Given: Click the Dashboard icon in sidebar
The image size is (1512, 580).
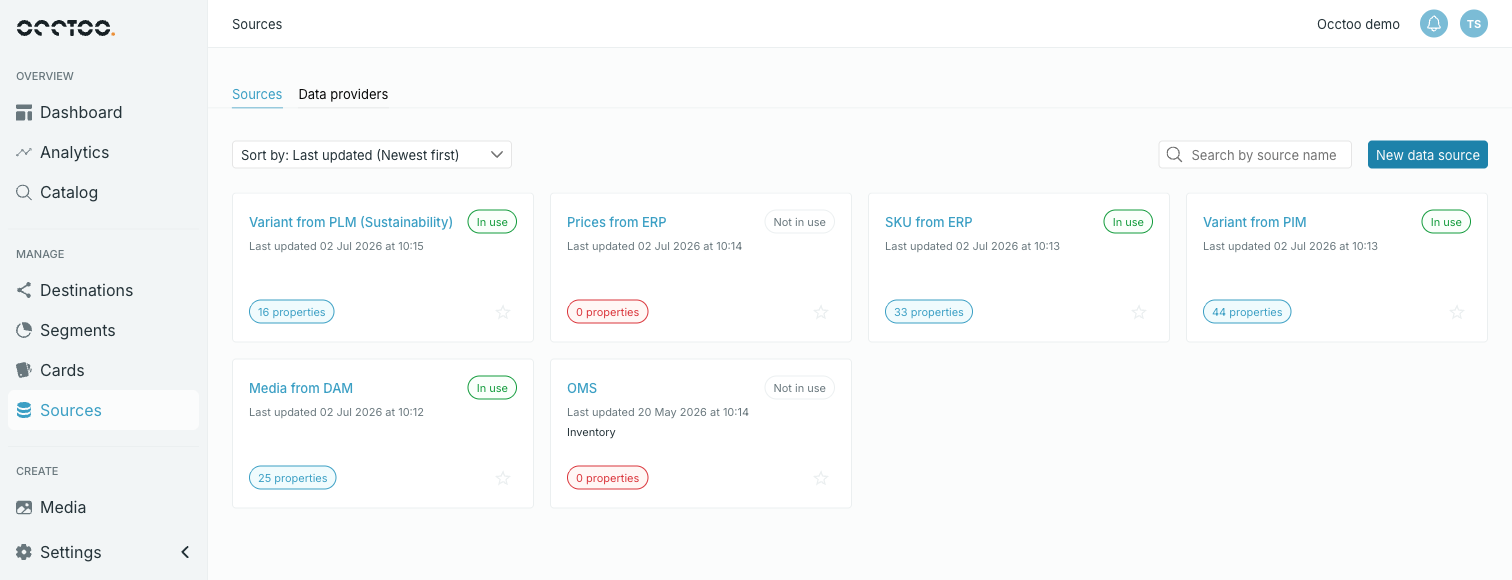Looking at the screenshot, I should [24, 112].
